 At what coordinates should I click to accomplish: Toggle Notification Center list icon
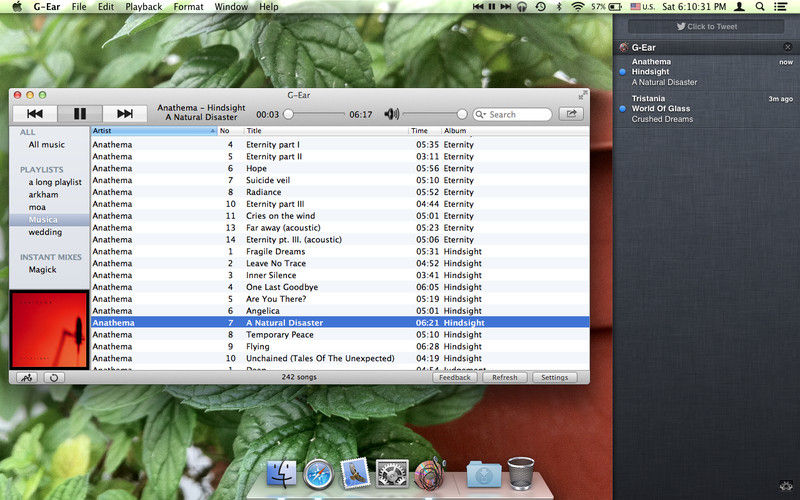pyautogui.click(x=780, y=7)
